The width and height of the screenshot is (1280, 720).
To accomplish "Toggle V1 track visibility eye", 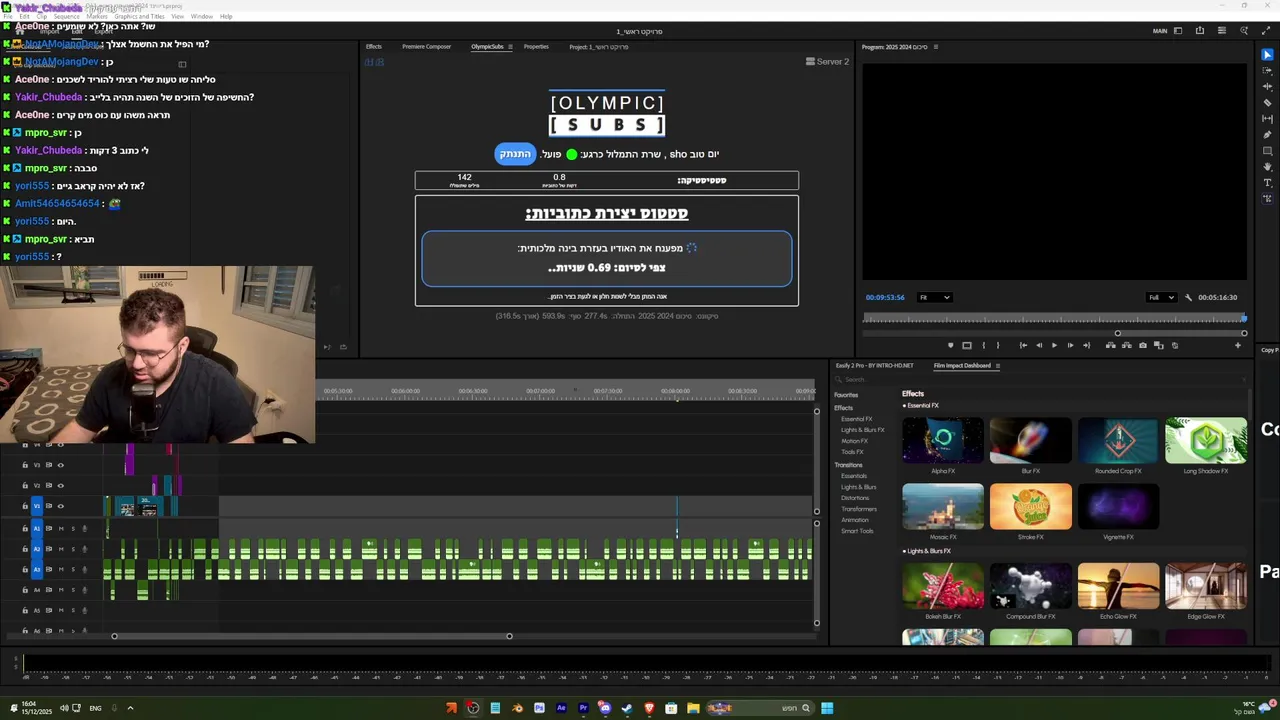I will click(x=60, y=506).
